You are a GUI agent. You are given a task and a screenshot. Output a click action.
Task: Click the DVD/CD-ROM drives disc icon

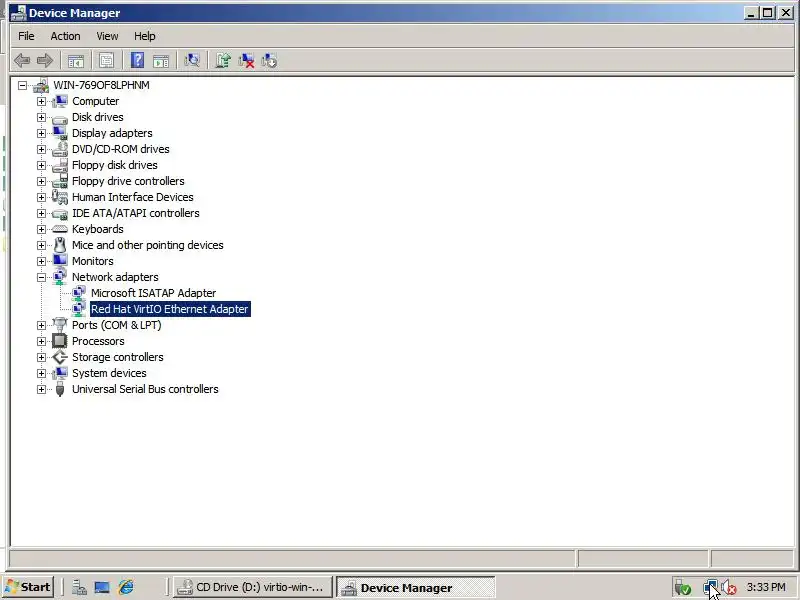click(x=60, y=149)
